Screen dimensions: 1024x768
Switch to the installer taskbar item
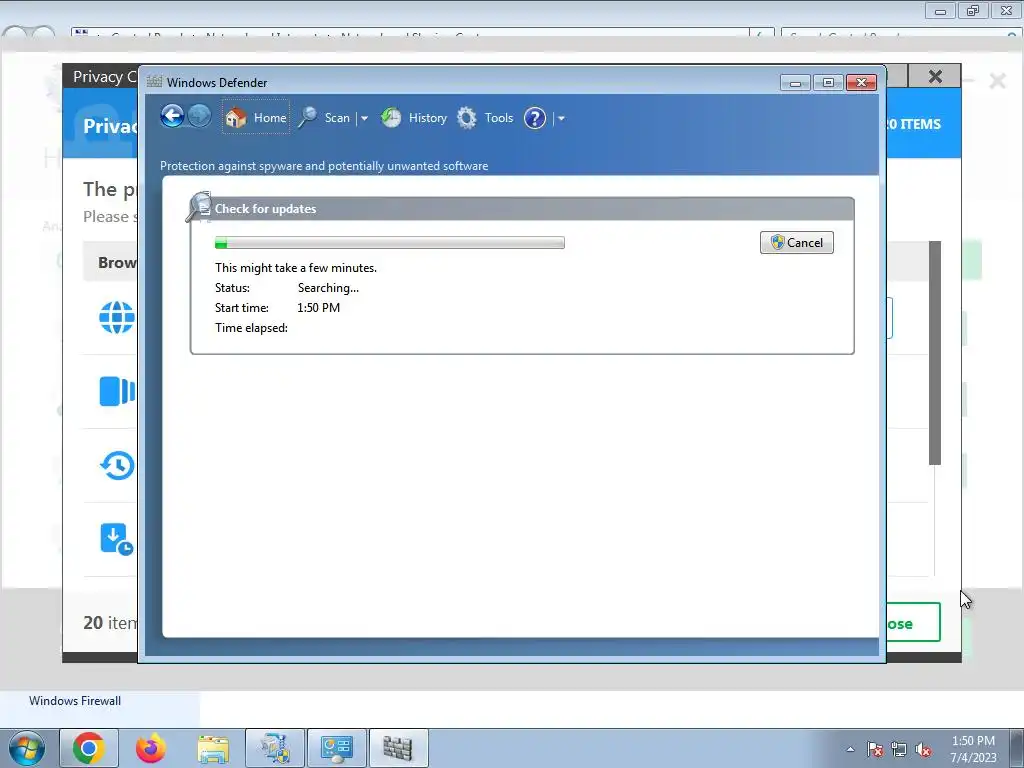pyautogui.click(x=275, y=748)
